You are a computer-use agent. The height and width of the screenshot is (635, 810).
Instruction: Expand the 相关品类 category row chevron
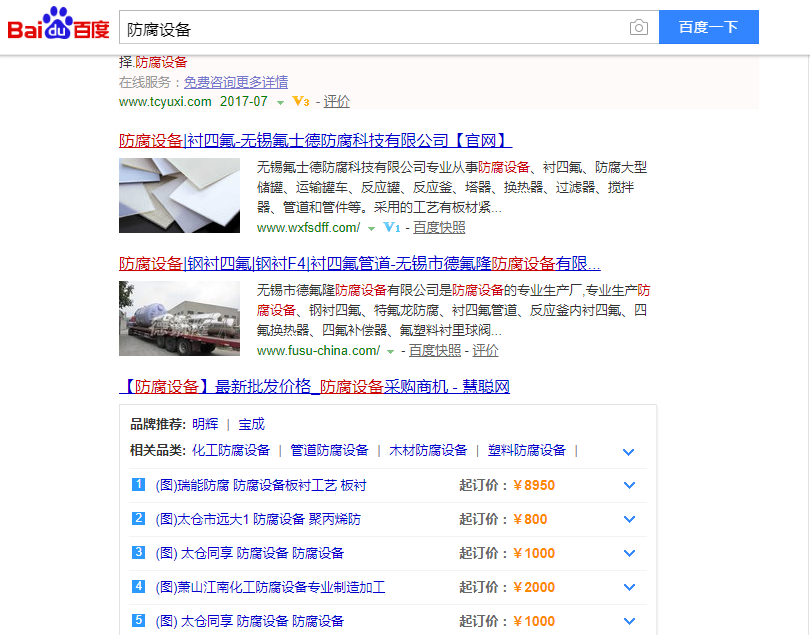[628, 452]
